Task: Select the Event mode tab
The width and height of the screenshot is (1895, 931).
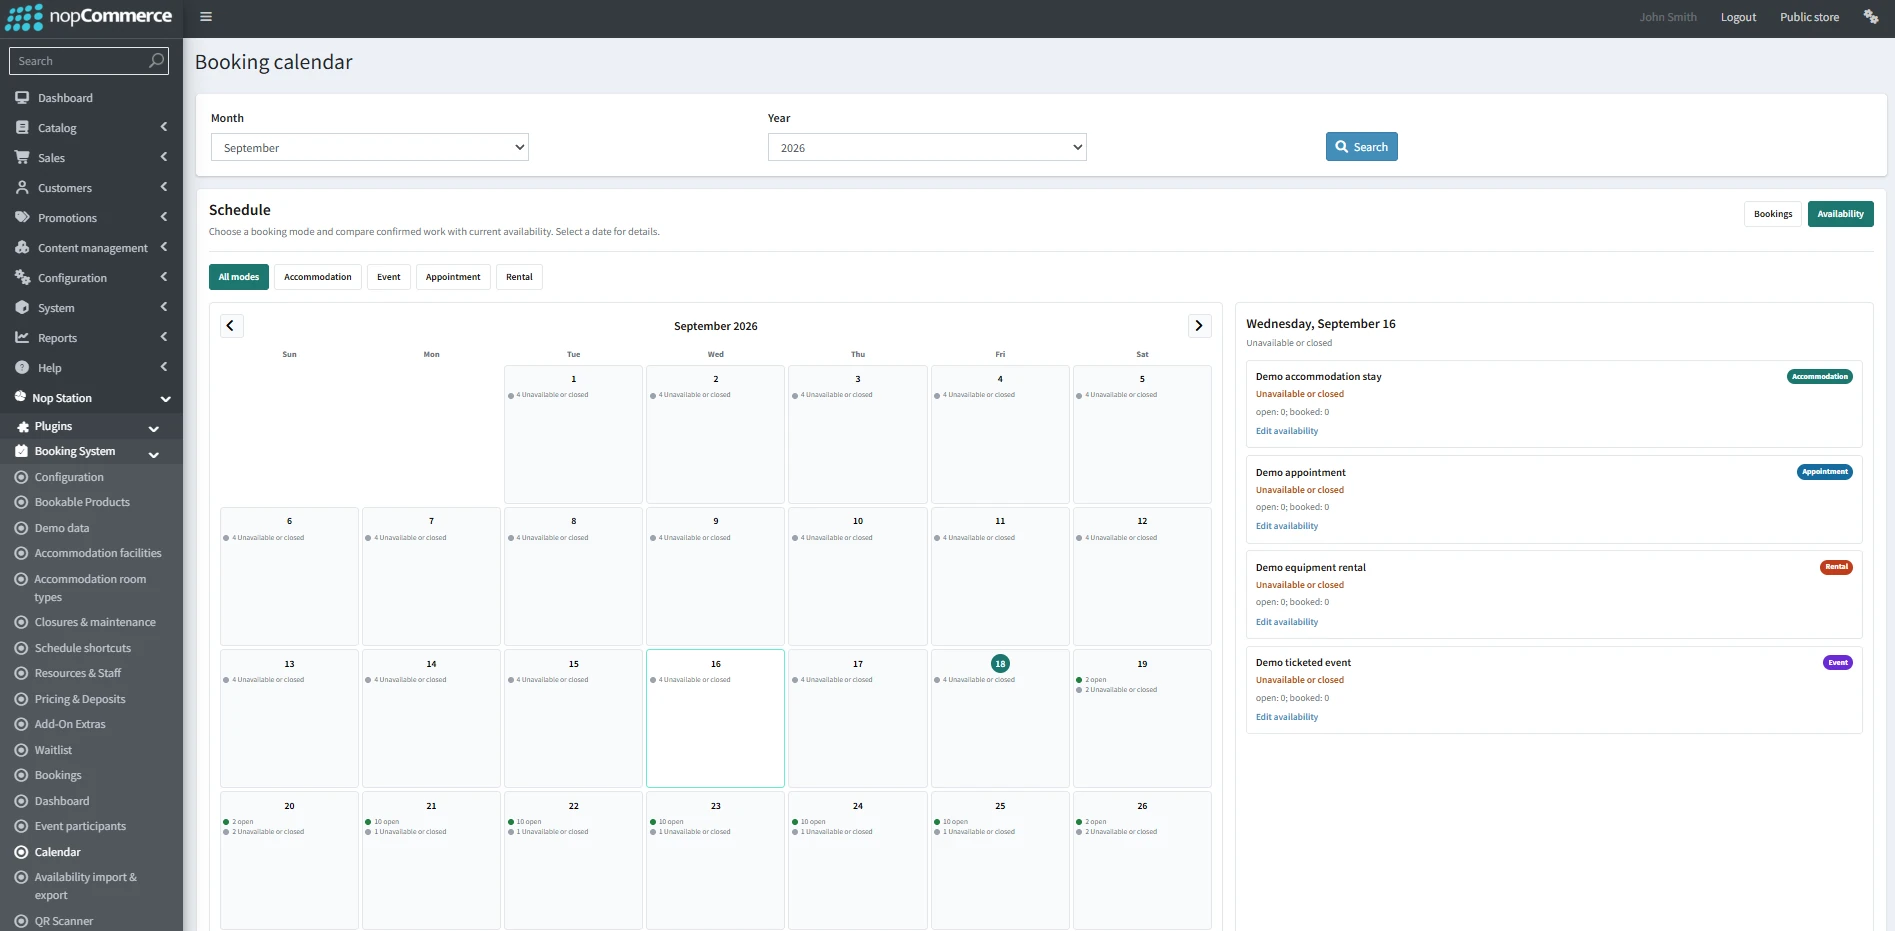Action: tap(389, 277)
